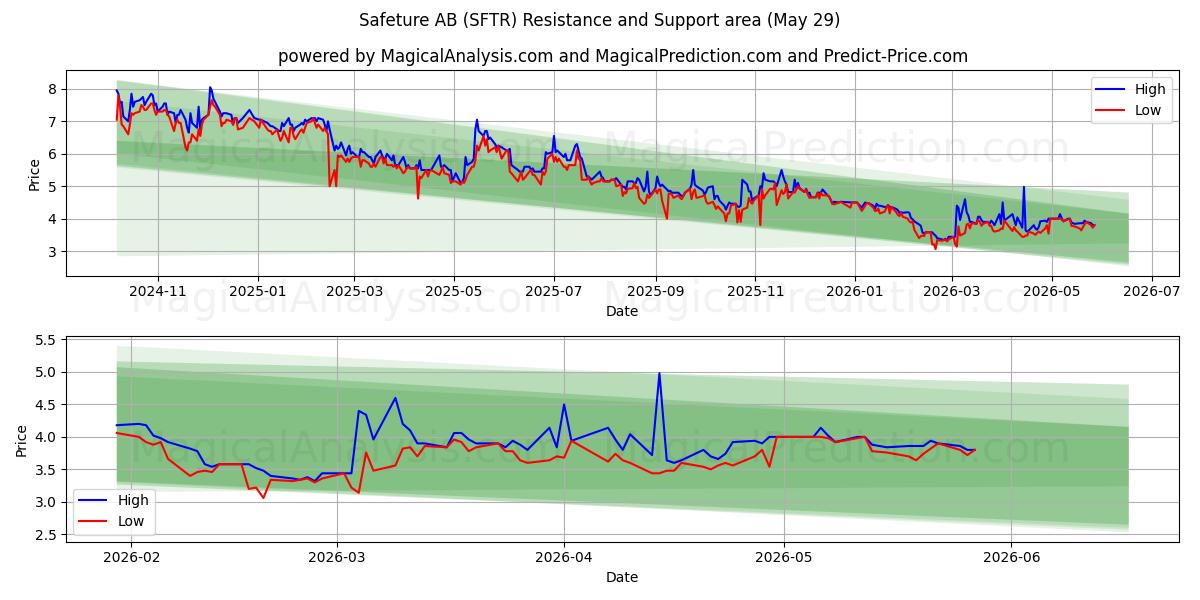Click the '2025-11' tick label
This screenshot has width=1200, height=600.
tap(756, 291)
